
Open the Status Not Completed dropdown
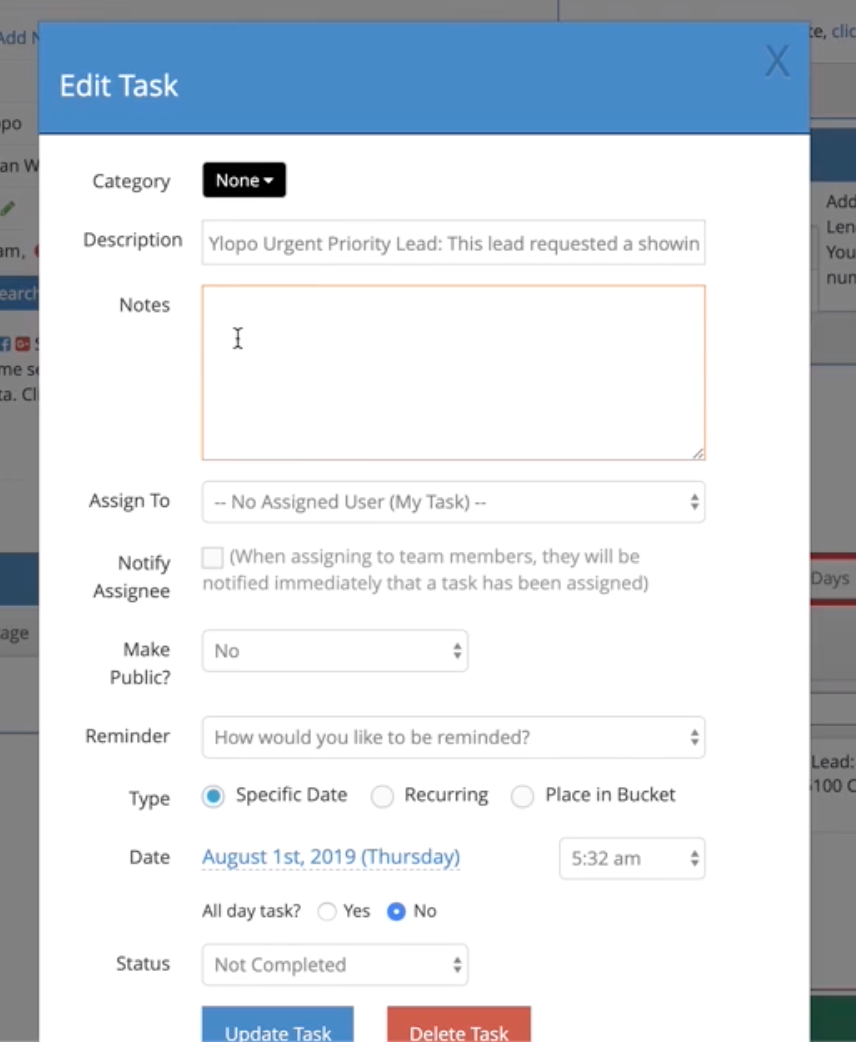click(335, 965)
